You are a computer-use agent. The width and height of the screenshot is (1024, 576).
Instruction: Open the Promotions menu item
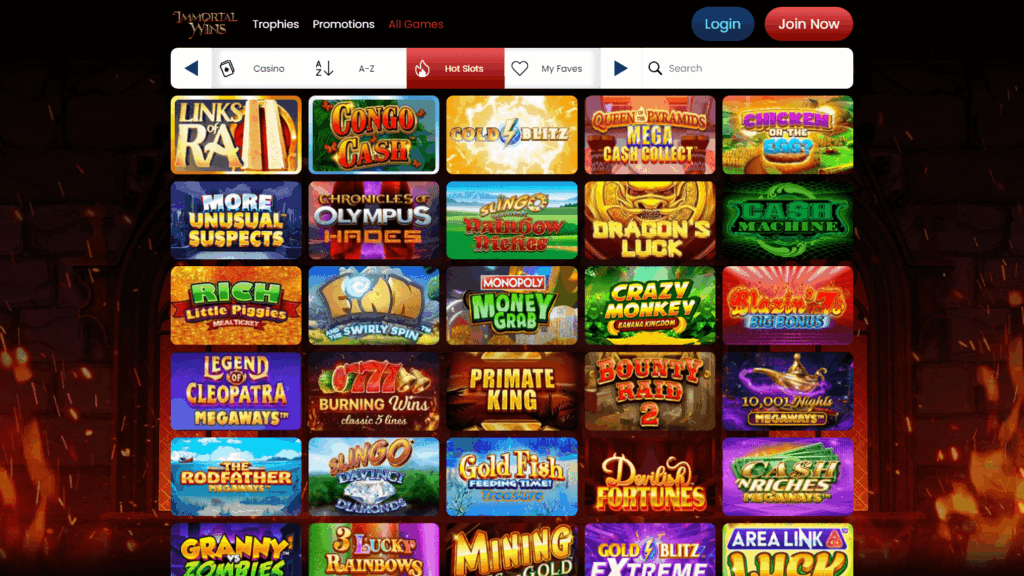344,24
